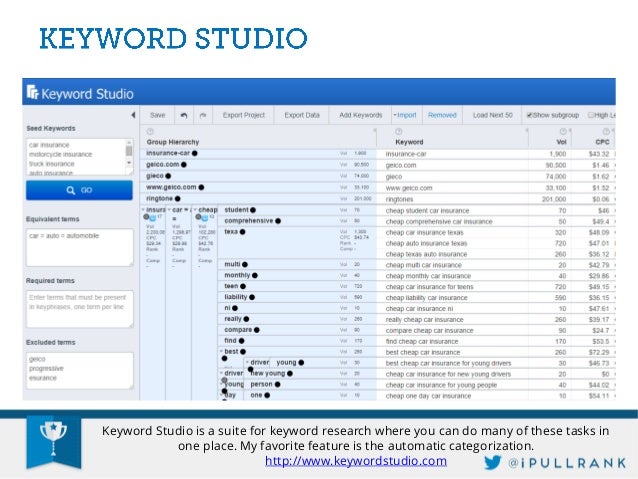
Task: Click the redo arrow in toolbar
Action: 203,116
